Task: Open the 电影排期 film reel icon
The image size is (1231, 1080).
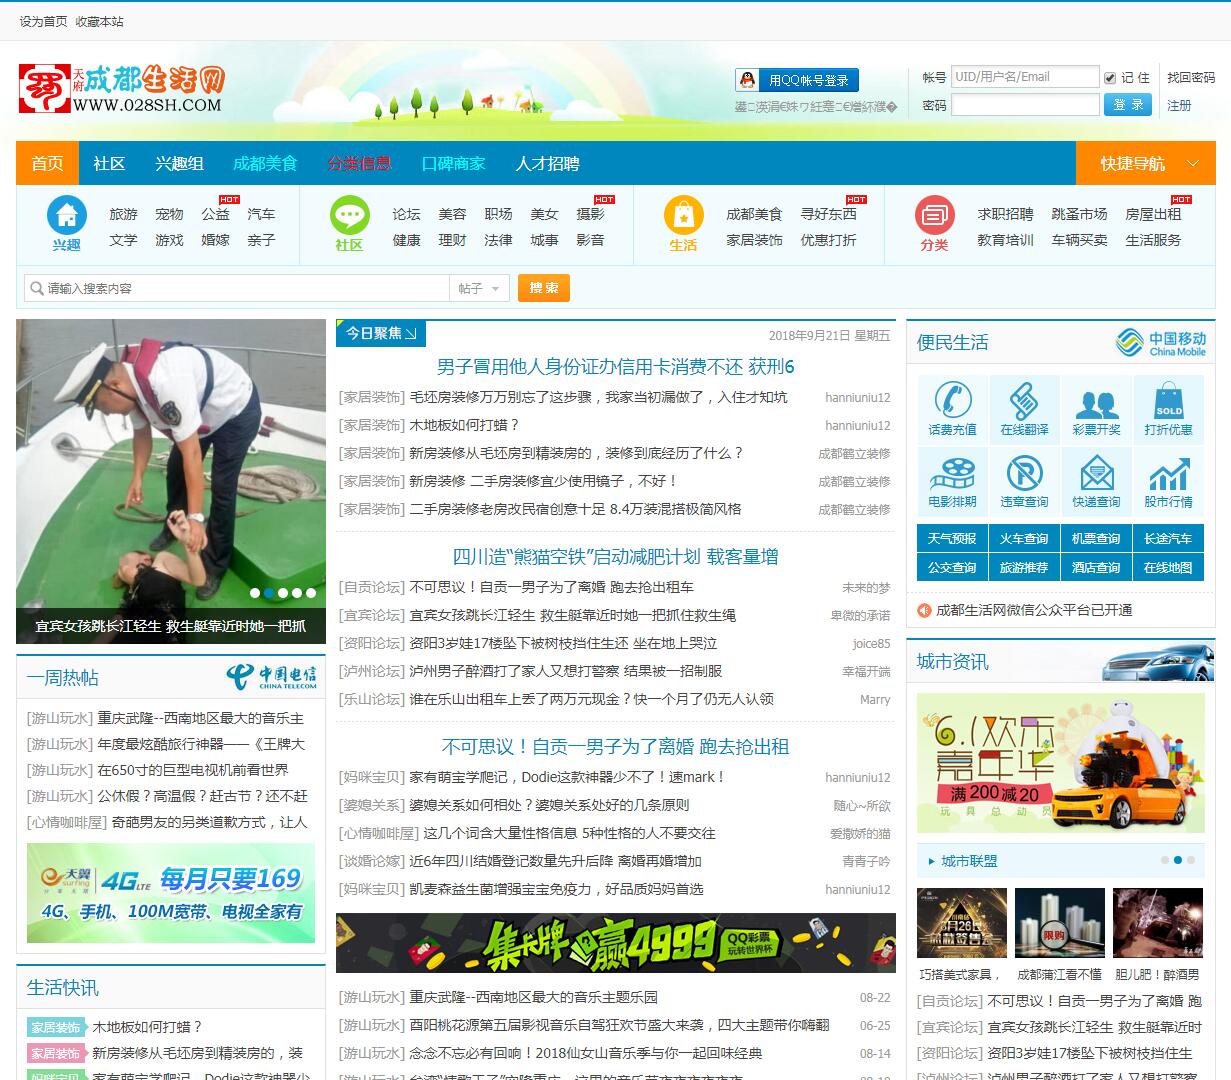Action: [x=952, y=473]
